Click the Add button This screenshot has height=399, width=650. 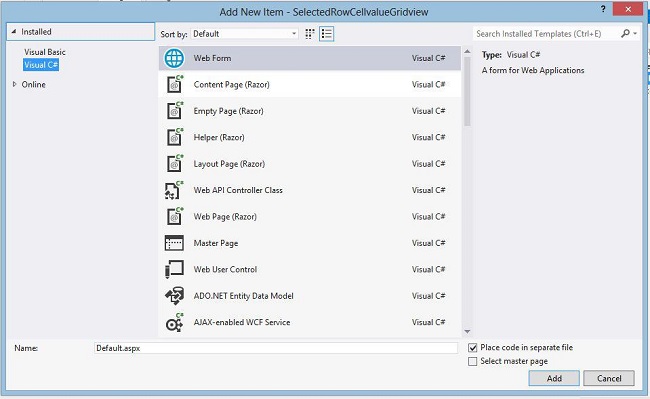click(x=554, y=378)
